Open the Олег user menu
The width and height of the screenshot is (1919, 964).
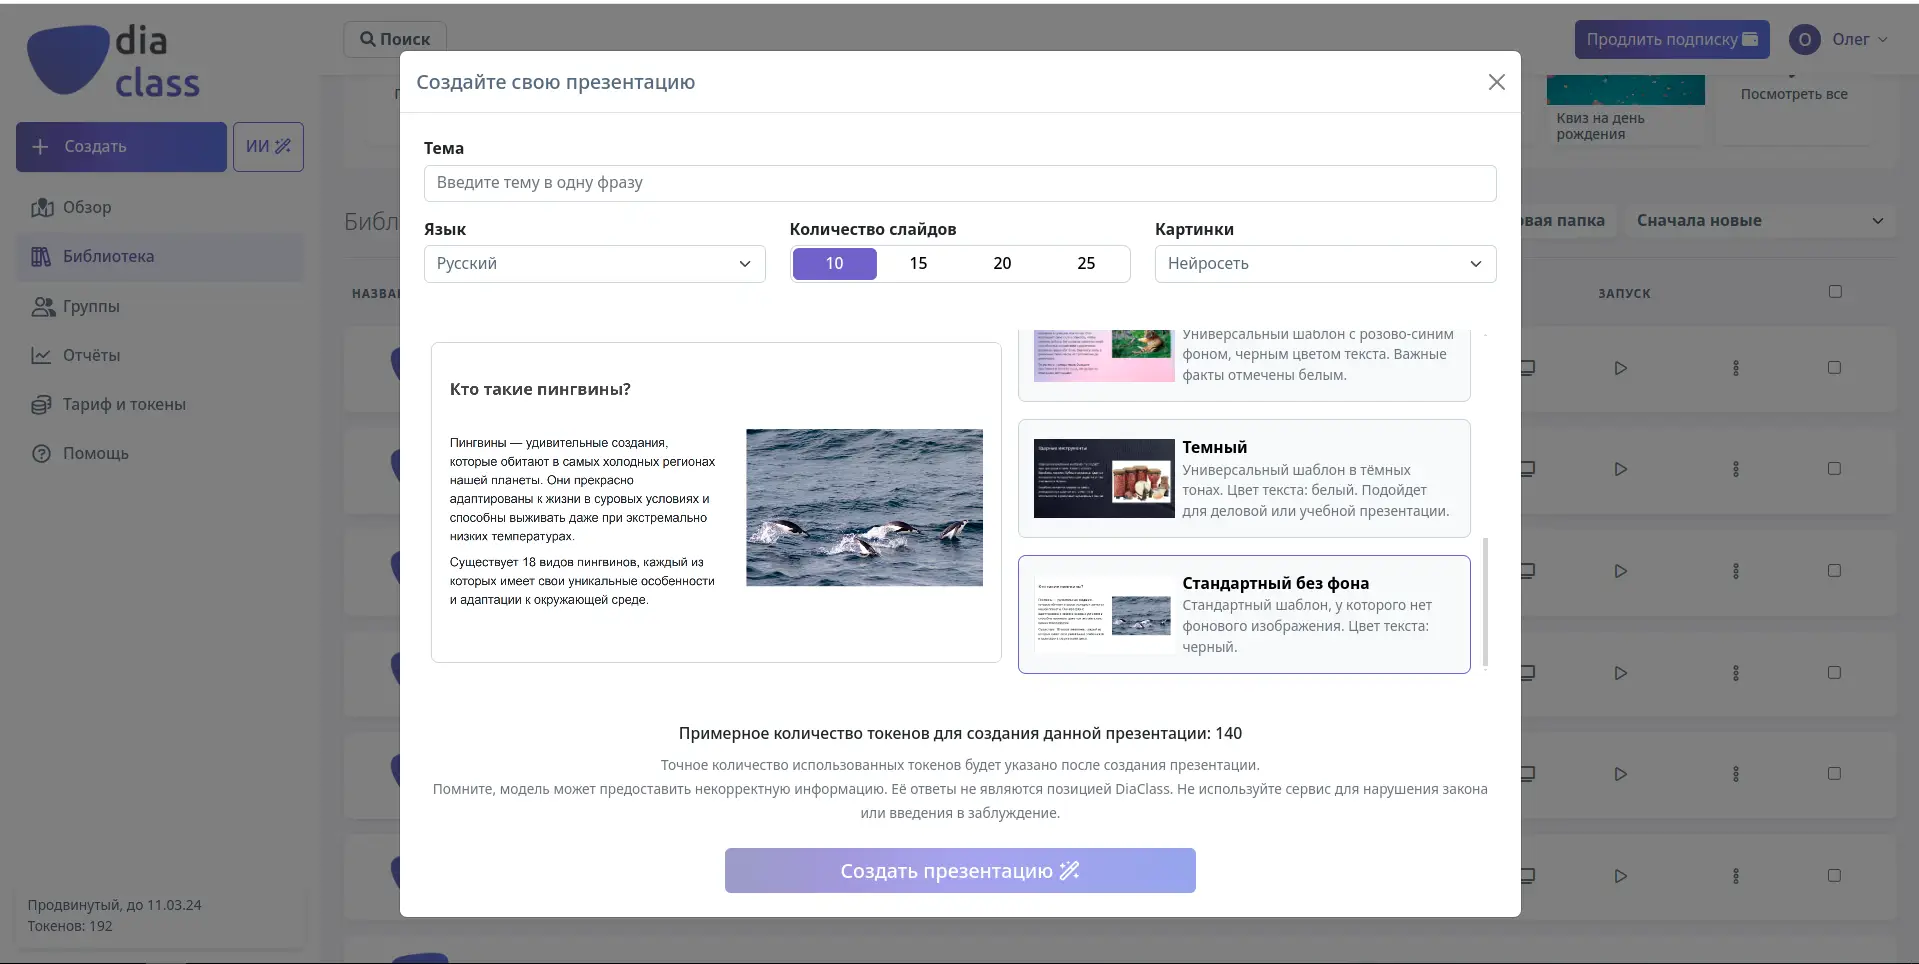click(x=1839, y=39)
